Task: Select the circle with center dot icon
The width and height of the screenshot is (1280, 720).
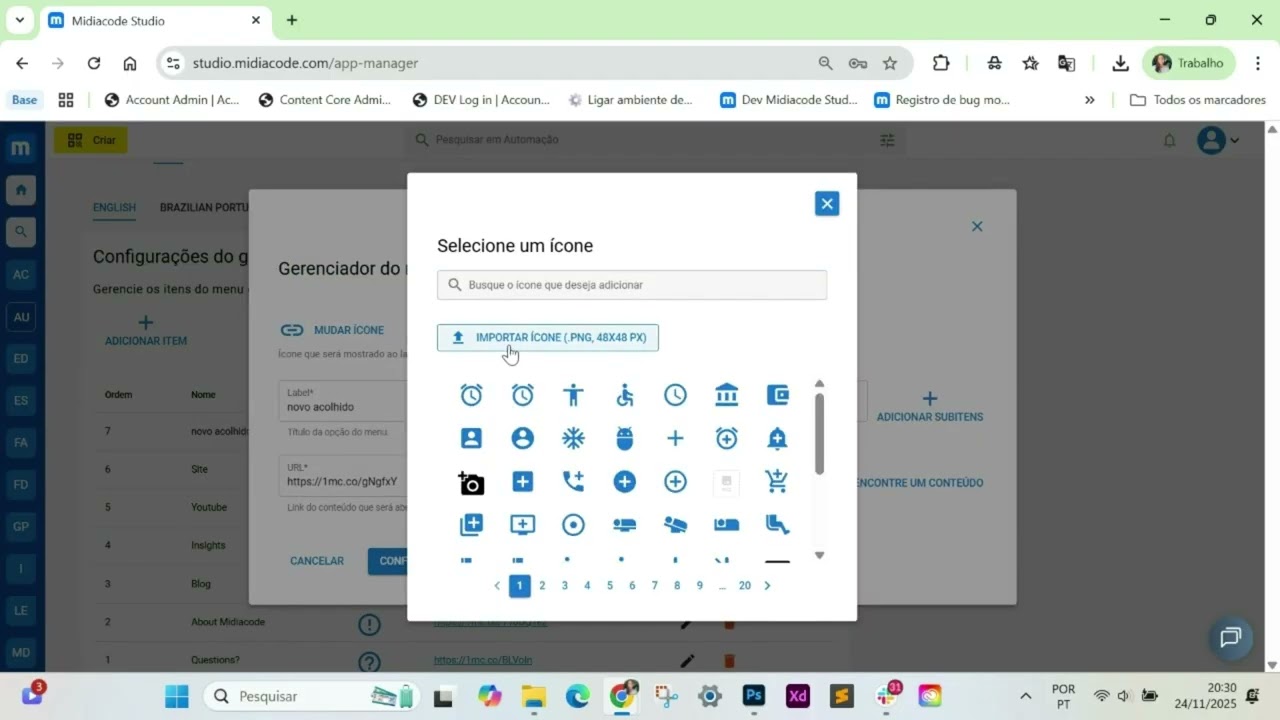Action: click(573, 525)
